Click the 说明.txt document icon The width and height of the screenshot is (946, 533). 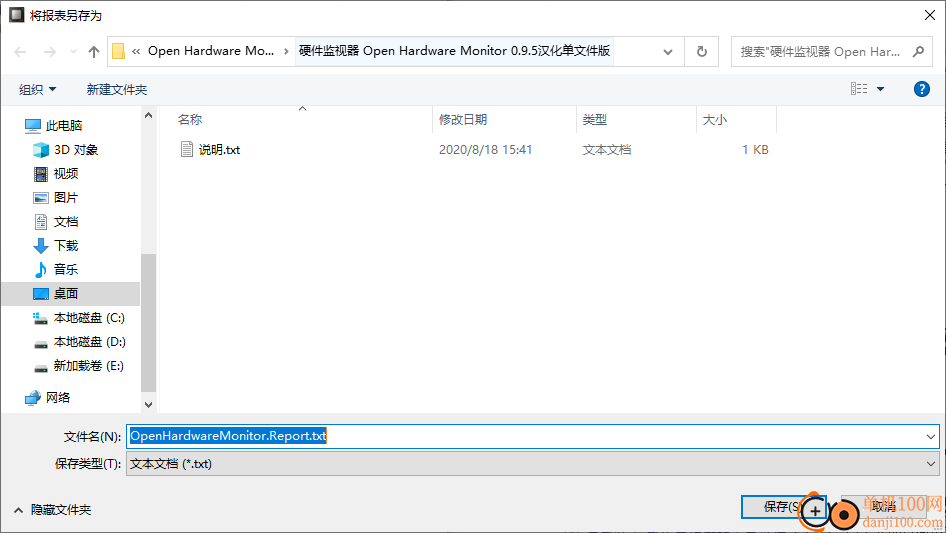click(187, 149)
